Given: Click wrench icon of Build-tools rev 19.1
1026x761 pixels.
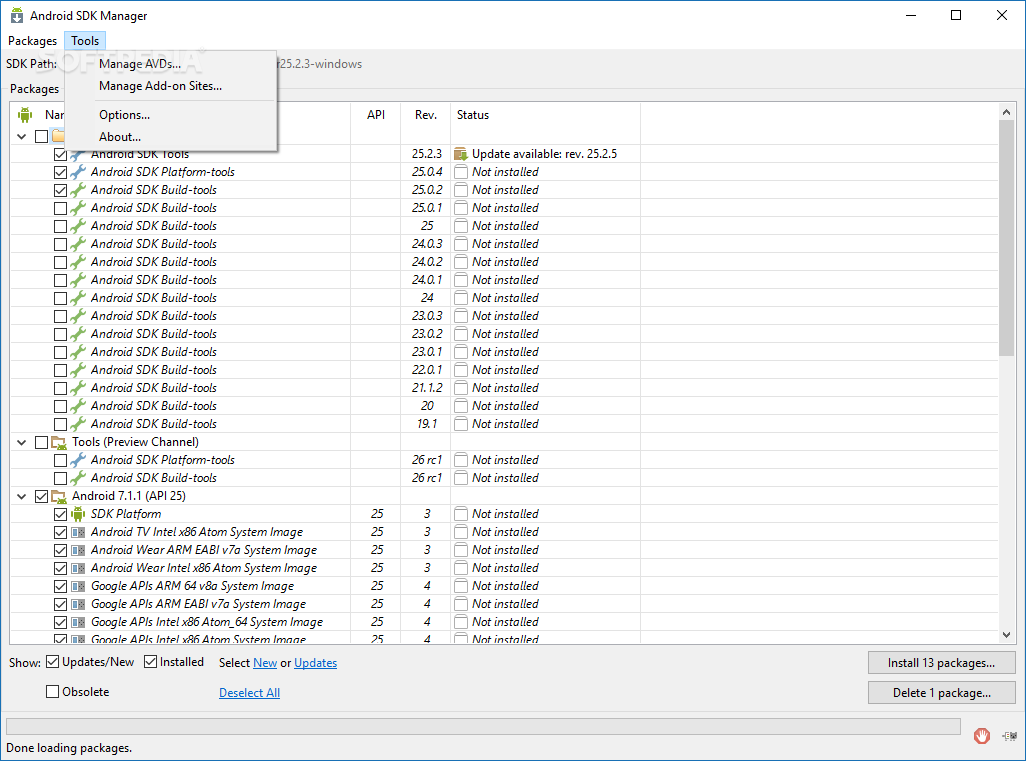Looking at the screenshot, I should (x=78, y=424).
